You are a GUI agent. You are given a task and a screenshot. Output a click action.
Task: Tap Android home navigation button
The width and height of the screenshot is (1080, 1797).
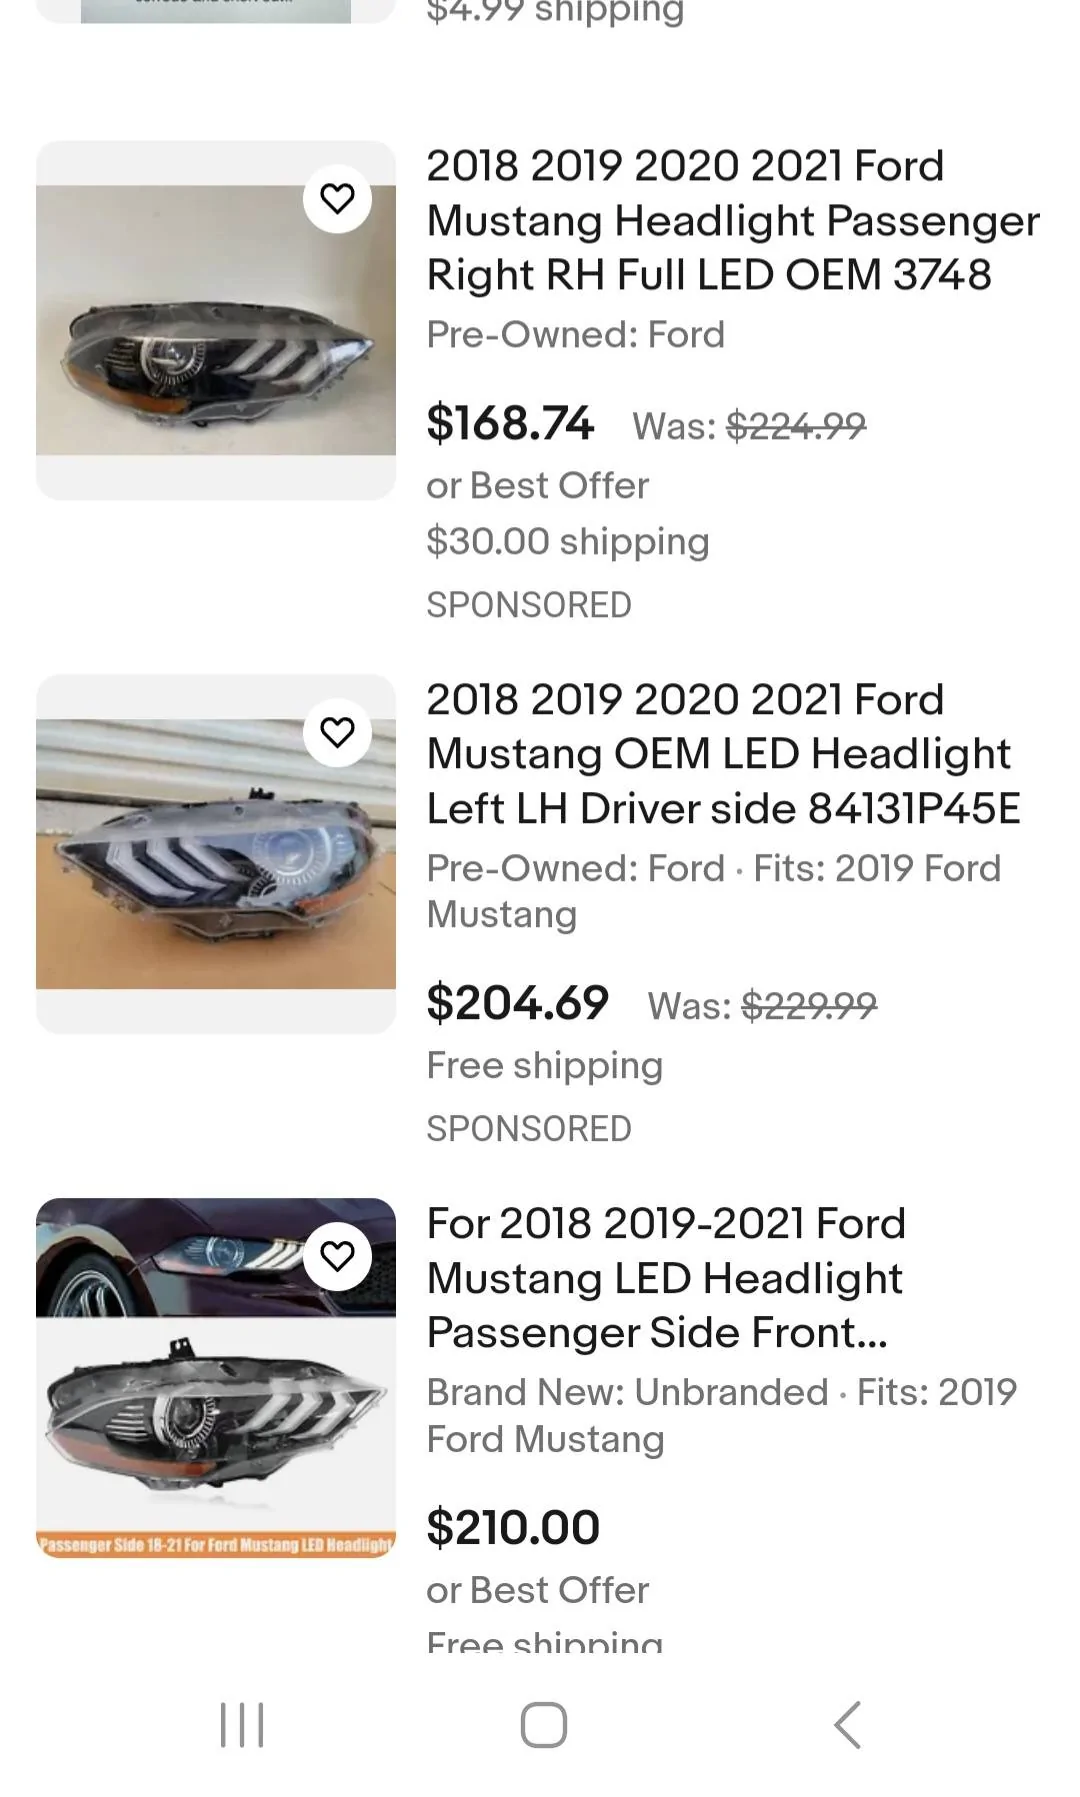tap(543, 1725)
